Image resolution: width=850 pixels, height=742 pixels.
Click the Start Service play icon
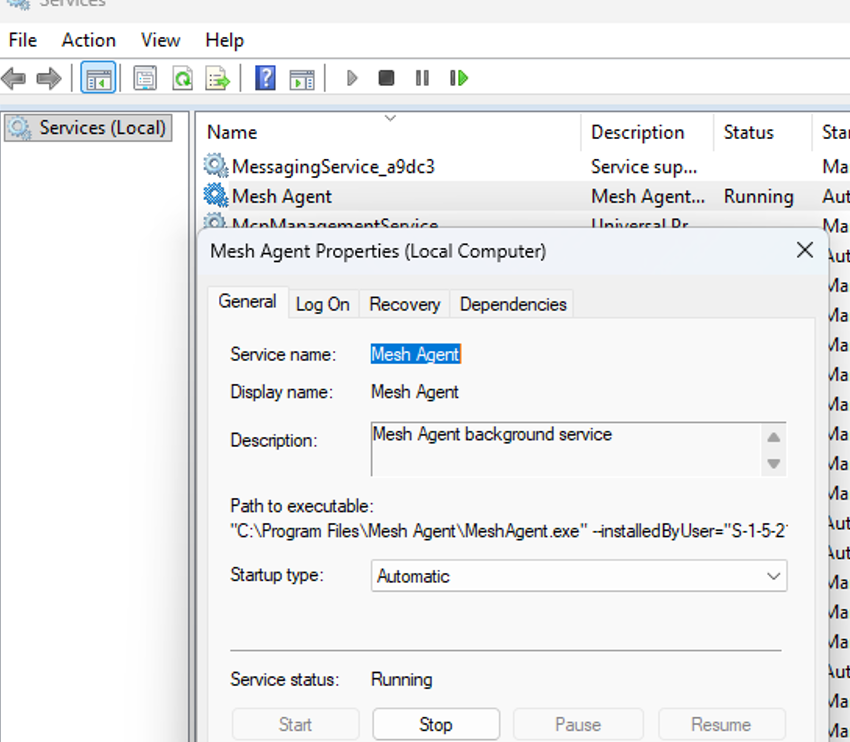[352, 79]
